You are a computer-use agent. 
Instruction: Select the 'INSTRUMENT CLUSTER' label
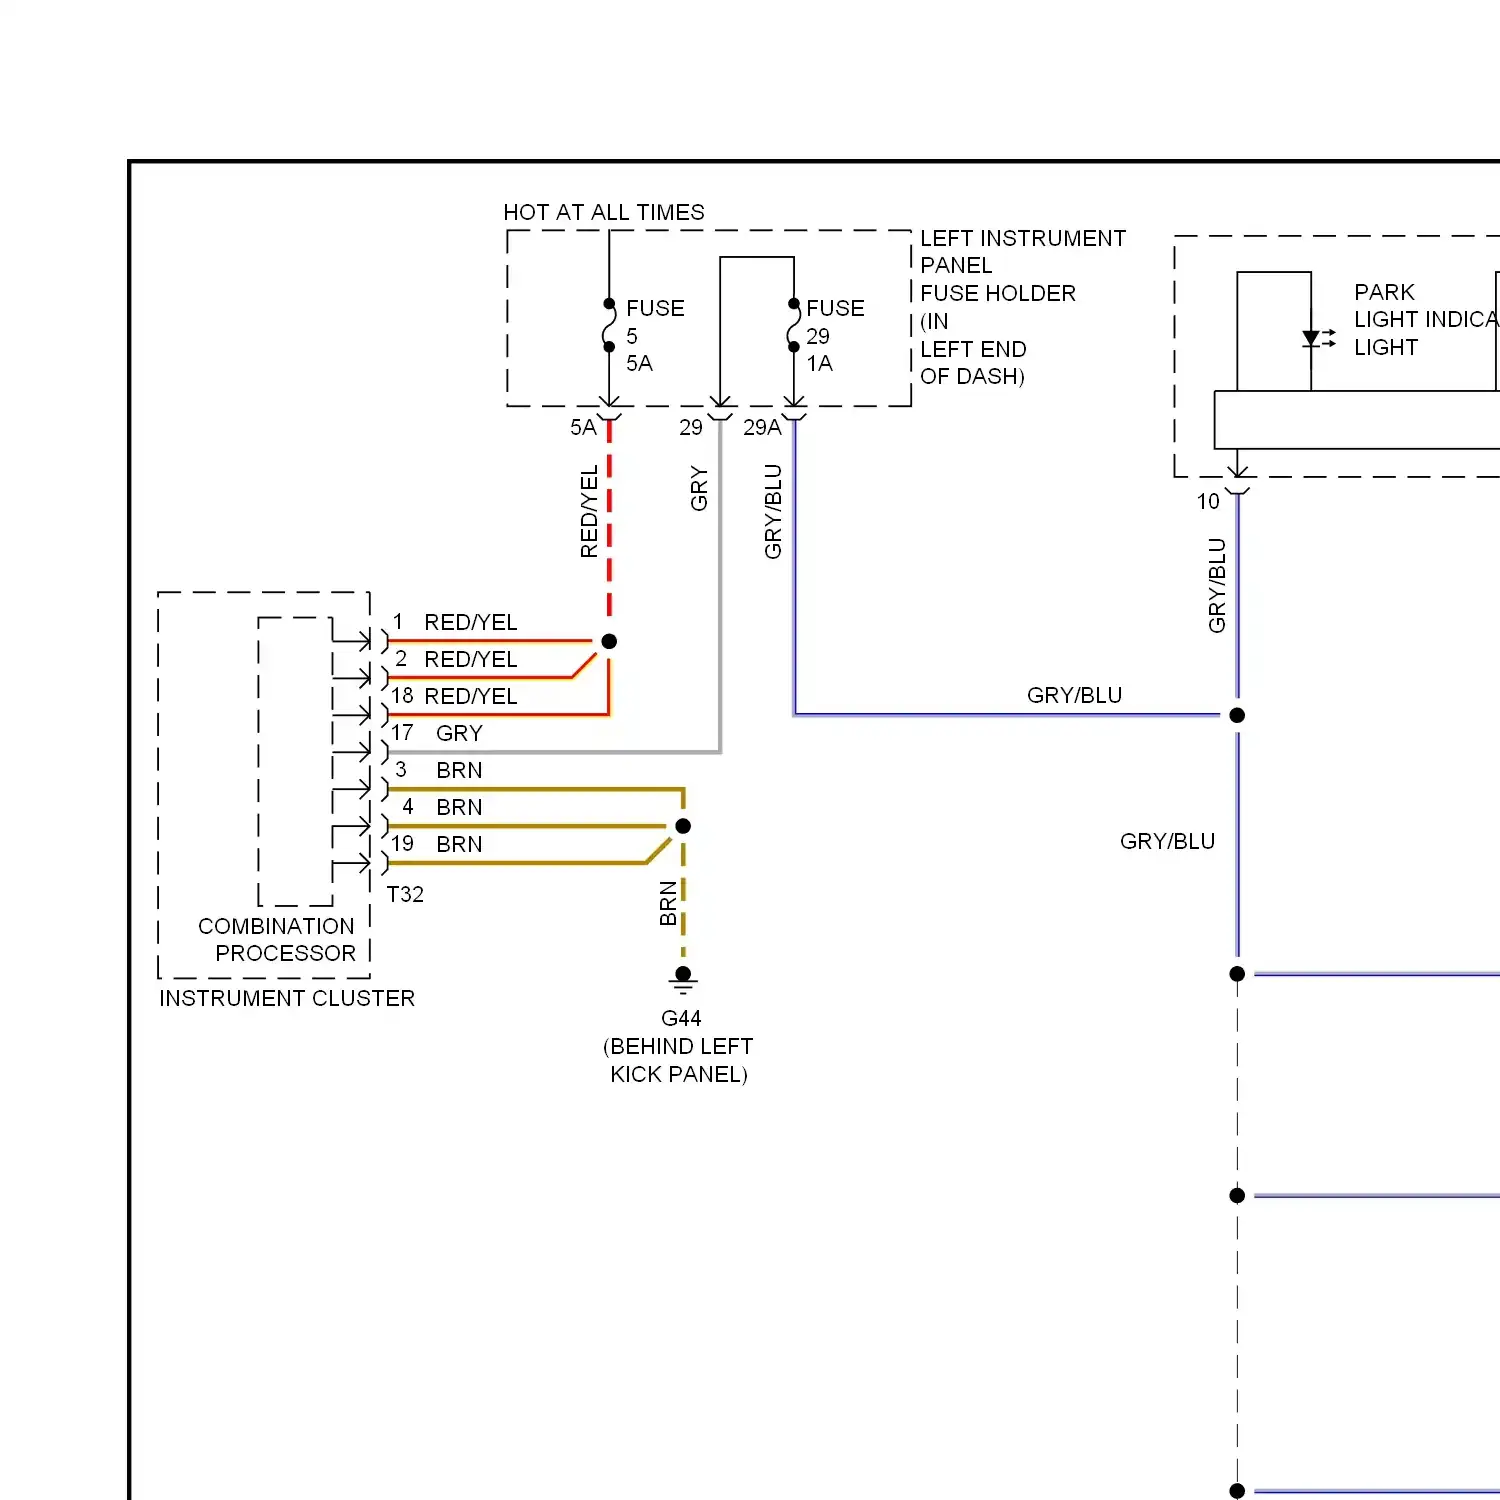tap(287, 998)
